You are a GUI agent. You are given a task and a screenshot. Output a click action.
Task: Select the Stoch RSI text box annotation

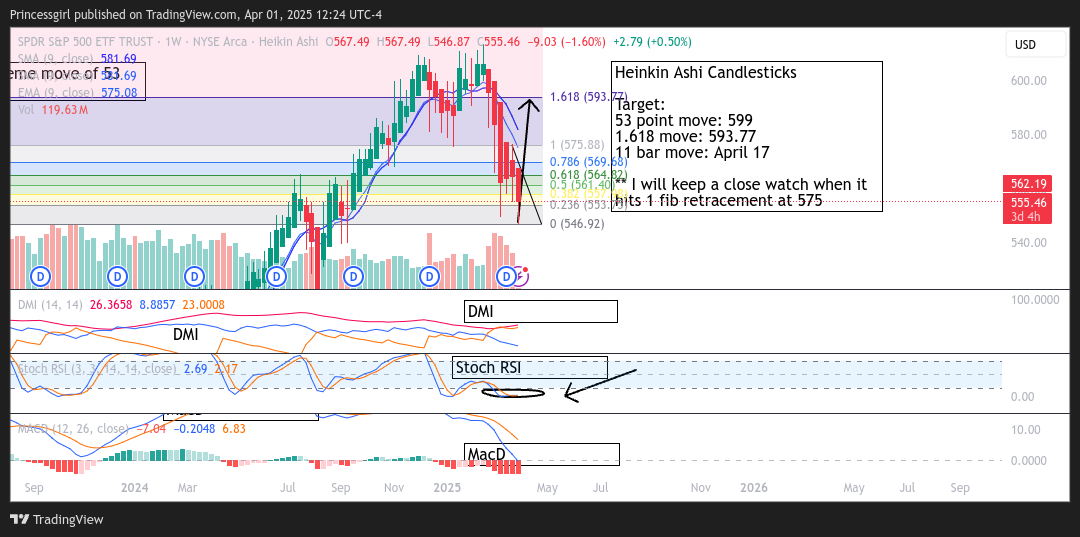point(529,367)
